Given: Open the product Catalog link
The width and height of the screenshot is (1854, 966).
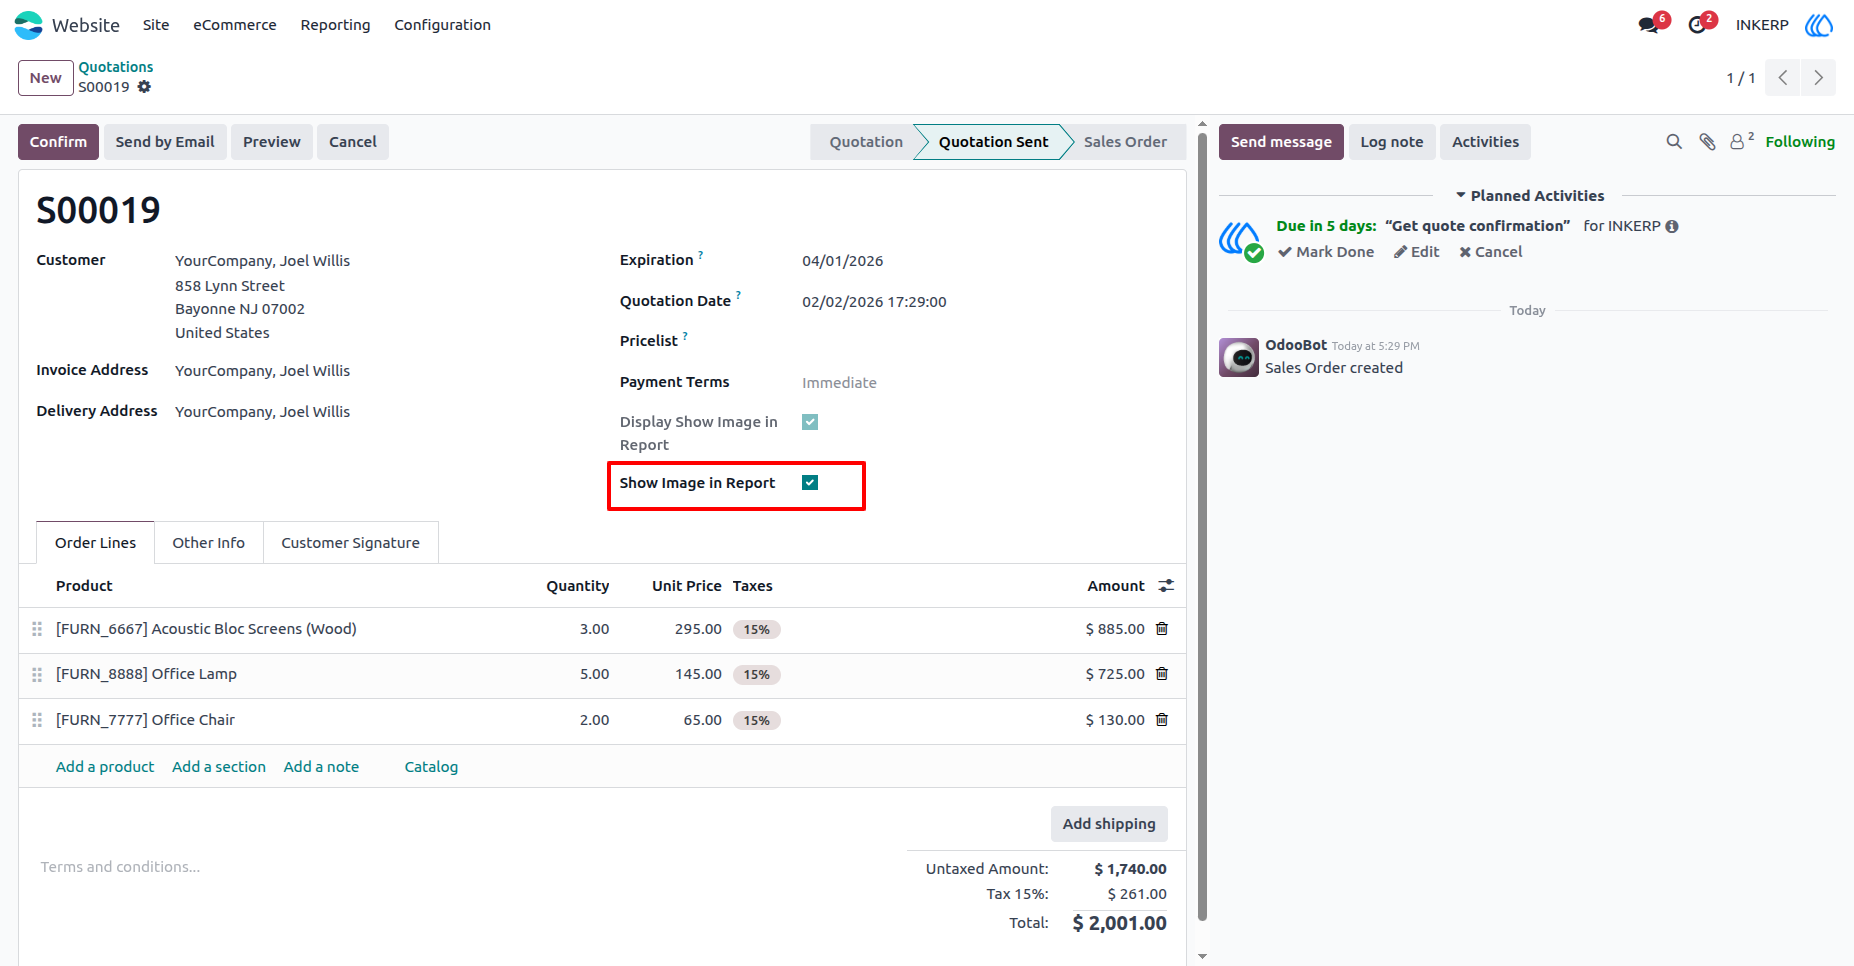Looking at the screenshot, I should [431, 767].
